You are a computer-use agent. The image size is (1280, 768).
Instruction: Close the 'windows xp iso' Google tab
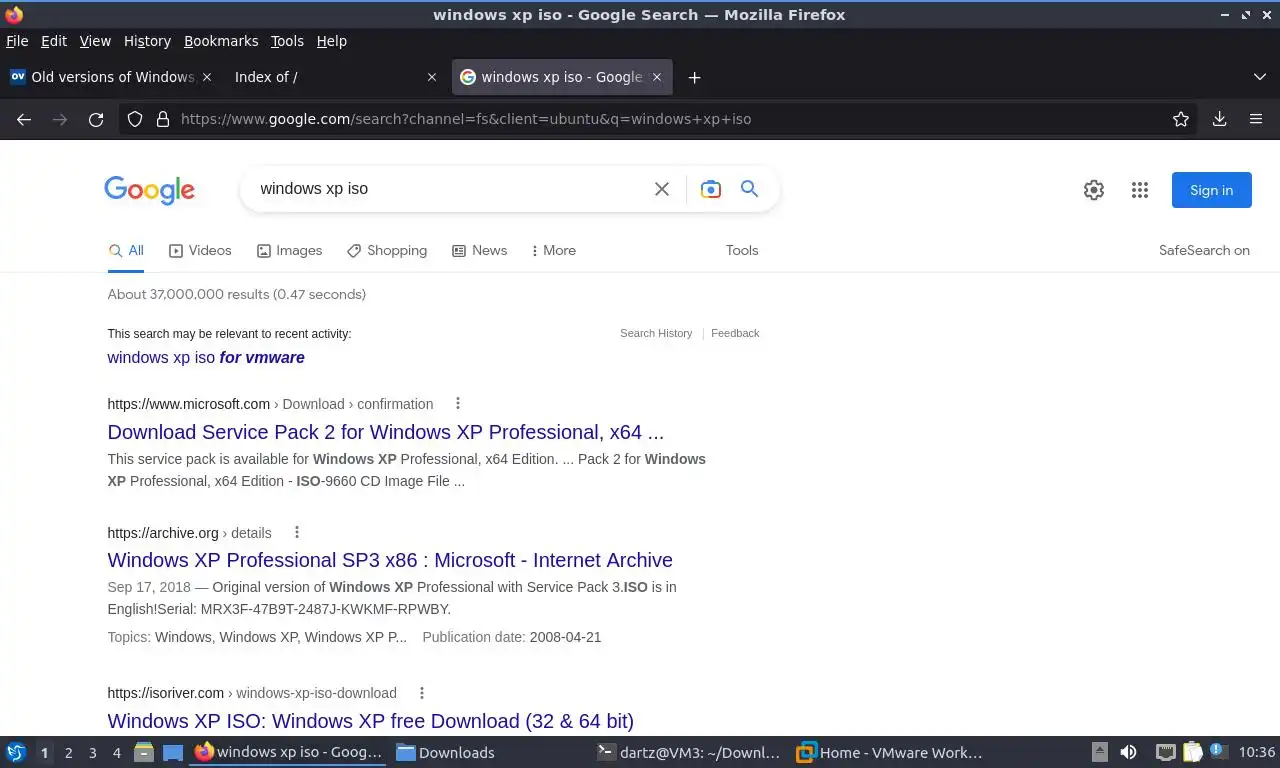(657, 77)
